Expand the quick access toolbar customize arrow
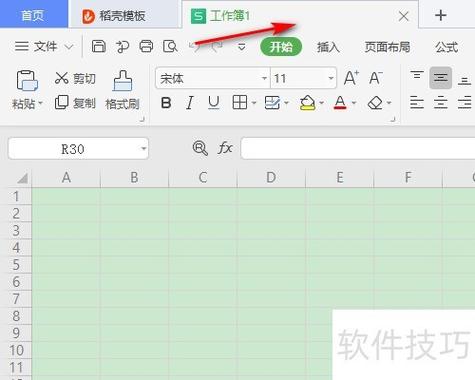The width and height of the screenshot is (475, 380). [242, 47]
